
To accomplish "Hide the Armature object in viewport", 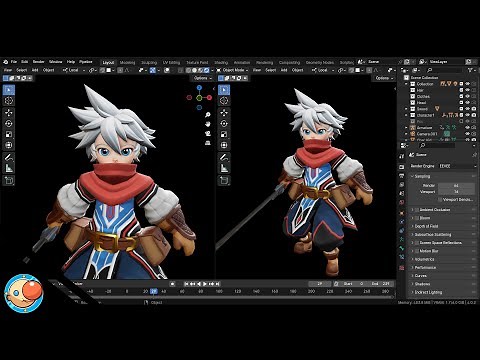I will [x=468, y=128].
